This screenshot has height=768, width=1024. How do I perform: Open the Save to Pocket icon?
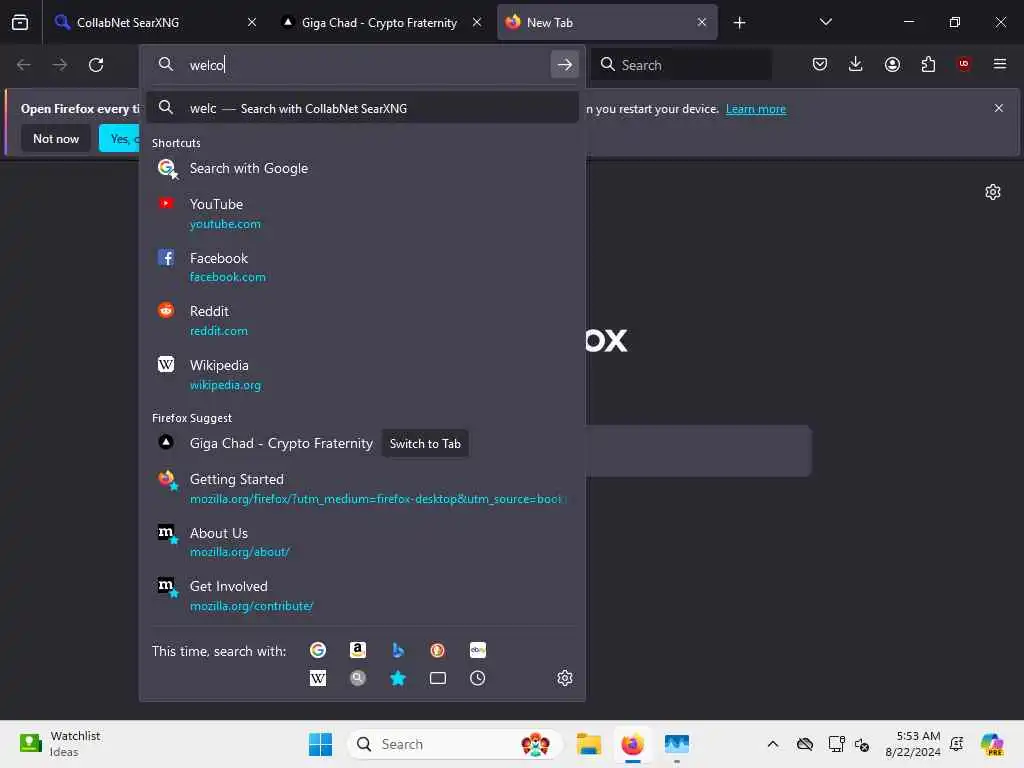(820, 64)
